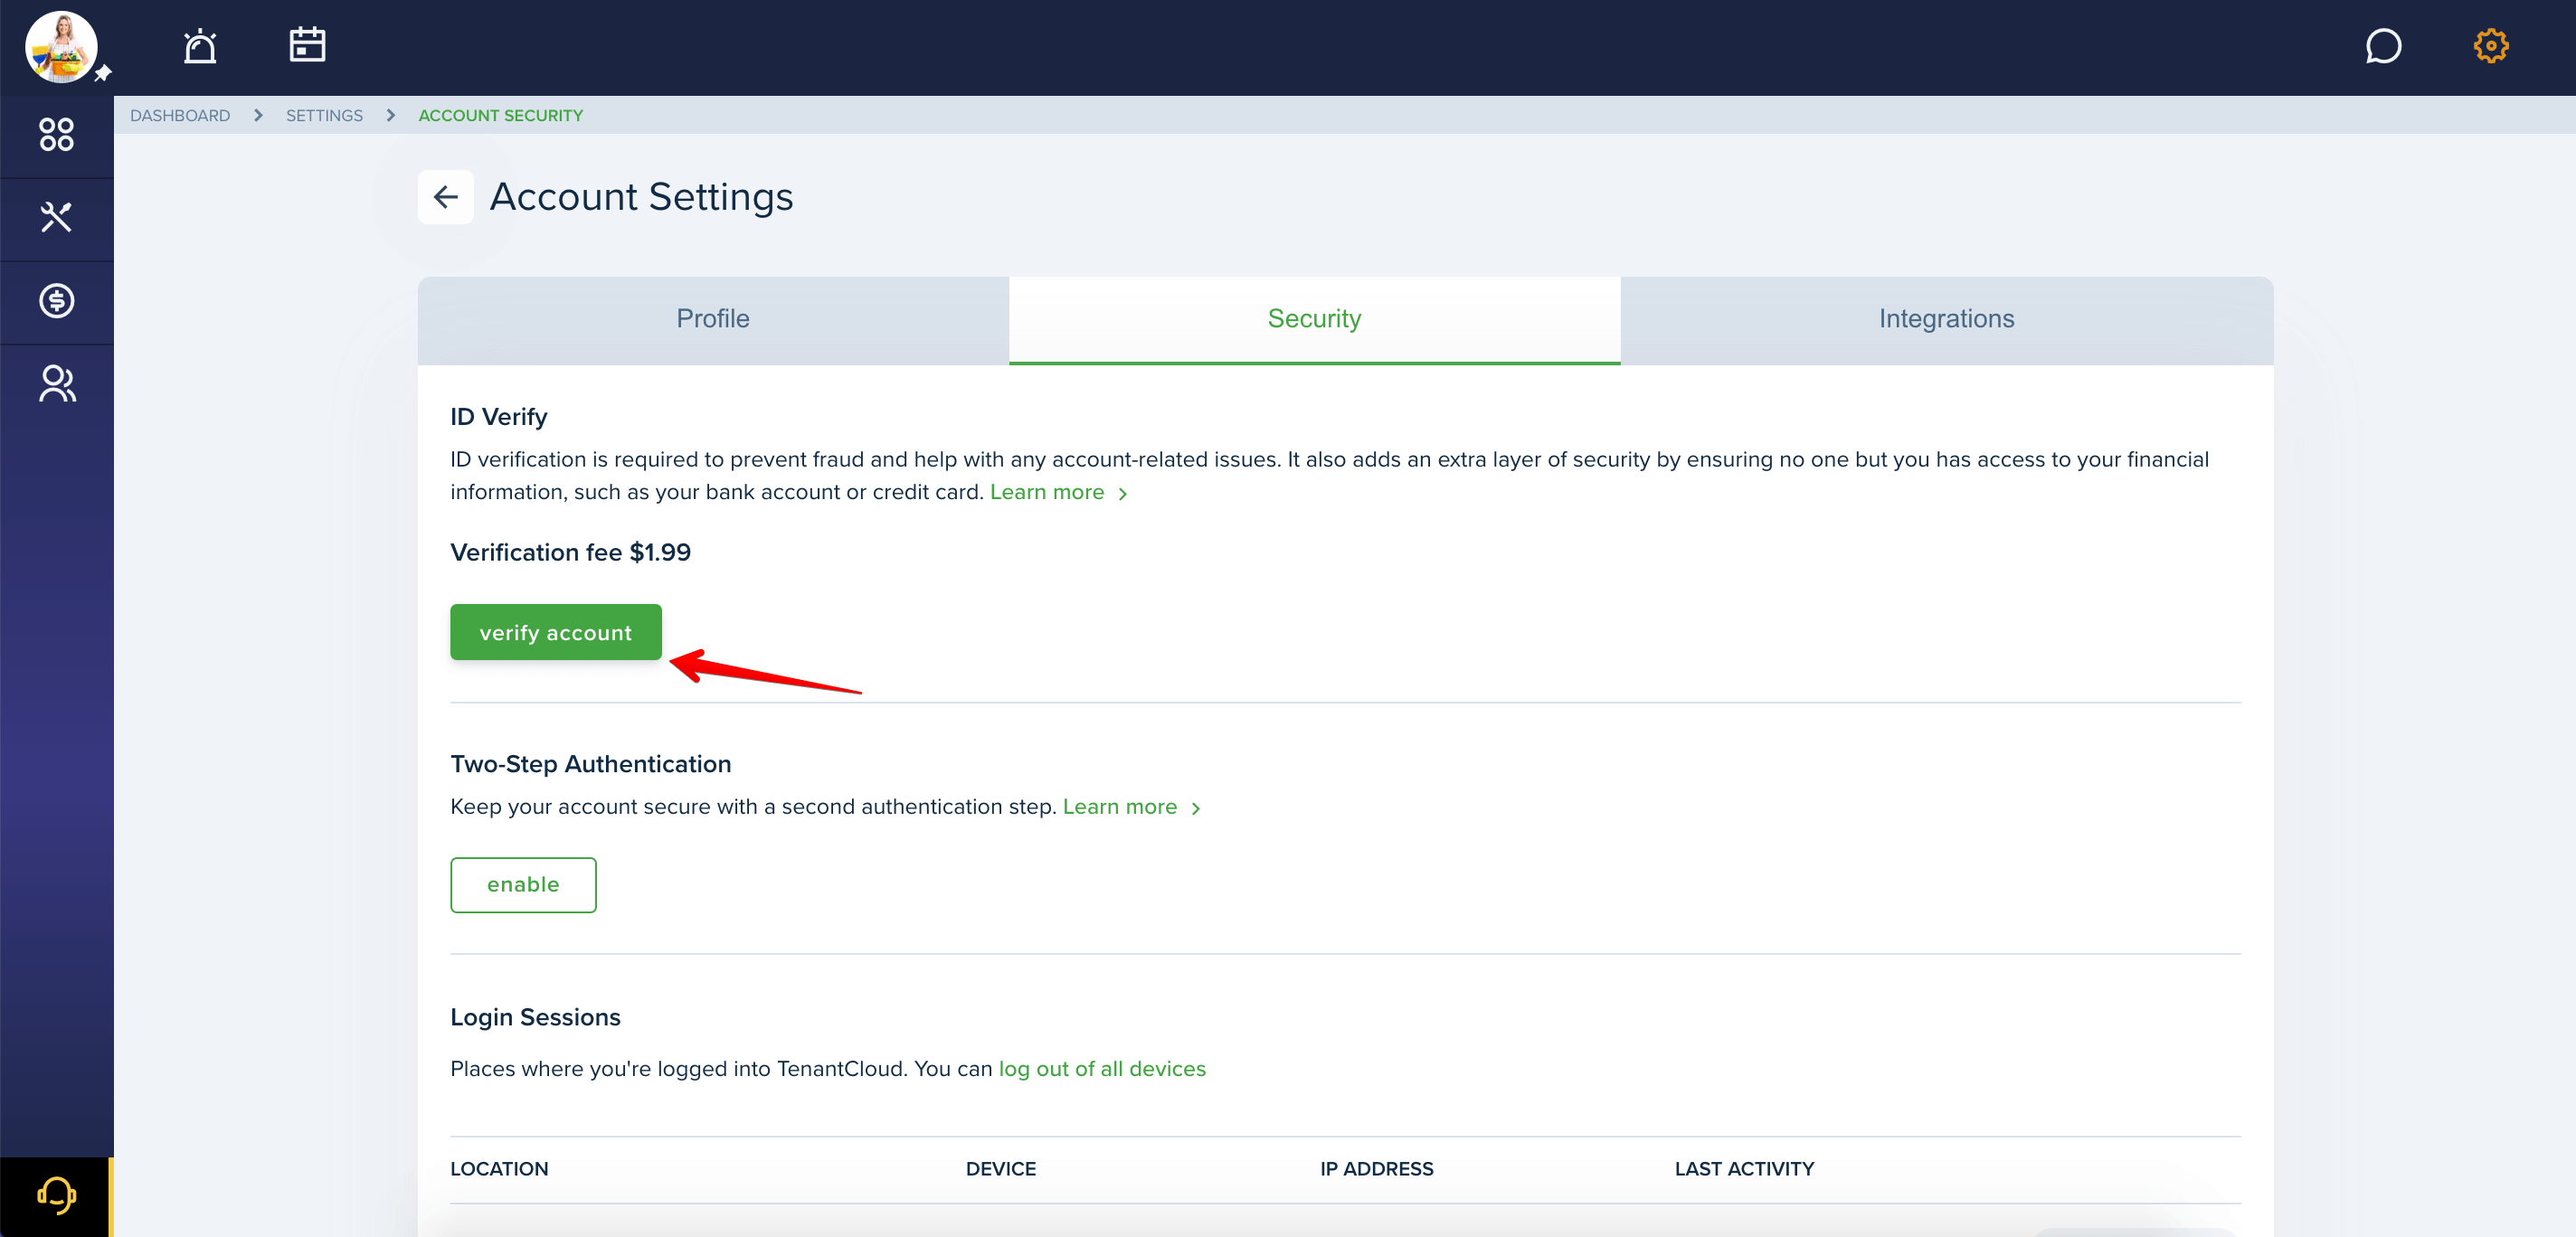The height and width of the screenshot is (1237, 2576).
Task: Go to SETTINGS breadcrumb
Action: pos(324,115)
